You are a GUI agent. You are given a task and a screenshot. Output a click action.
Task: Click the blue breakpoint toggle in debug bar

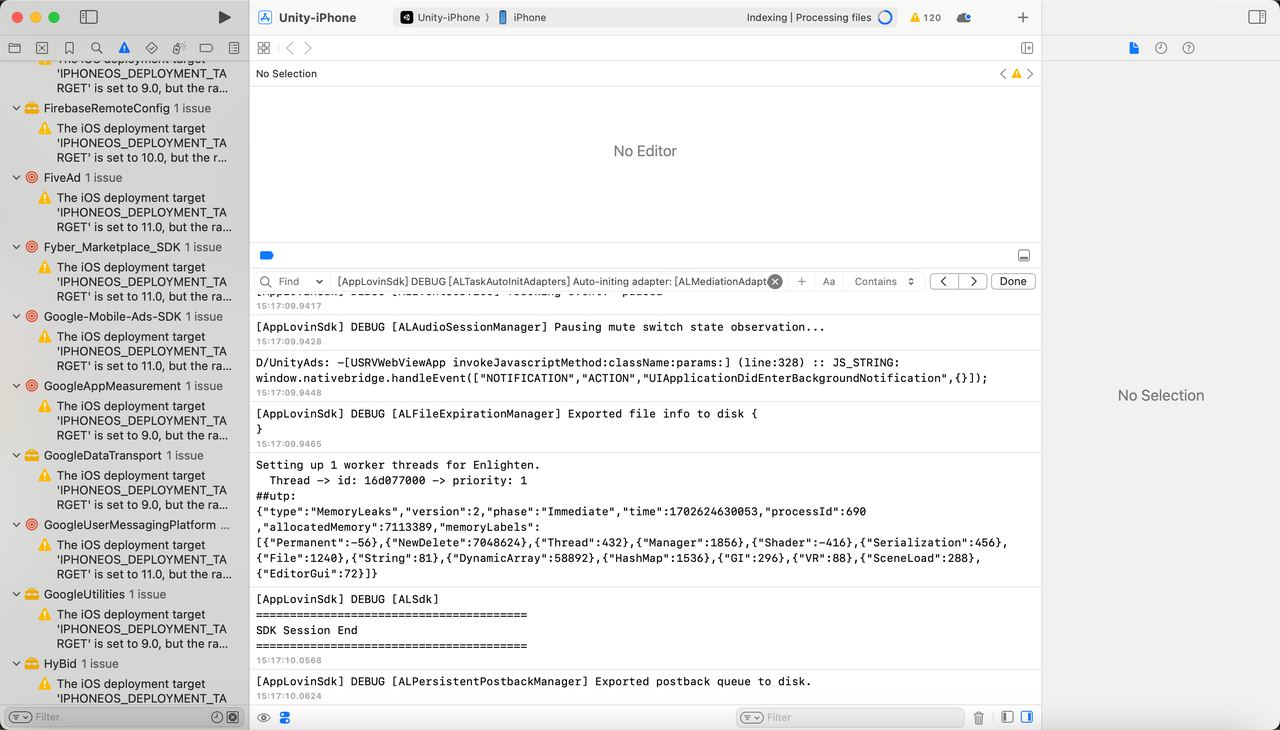(267, 255)
